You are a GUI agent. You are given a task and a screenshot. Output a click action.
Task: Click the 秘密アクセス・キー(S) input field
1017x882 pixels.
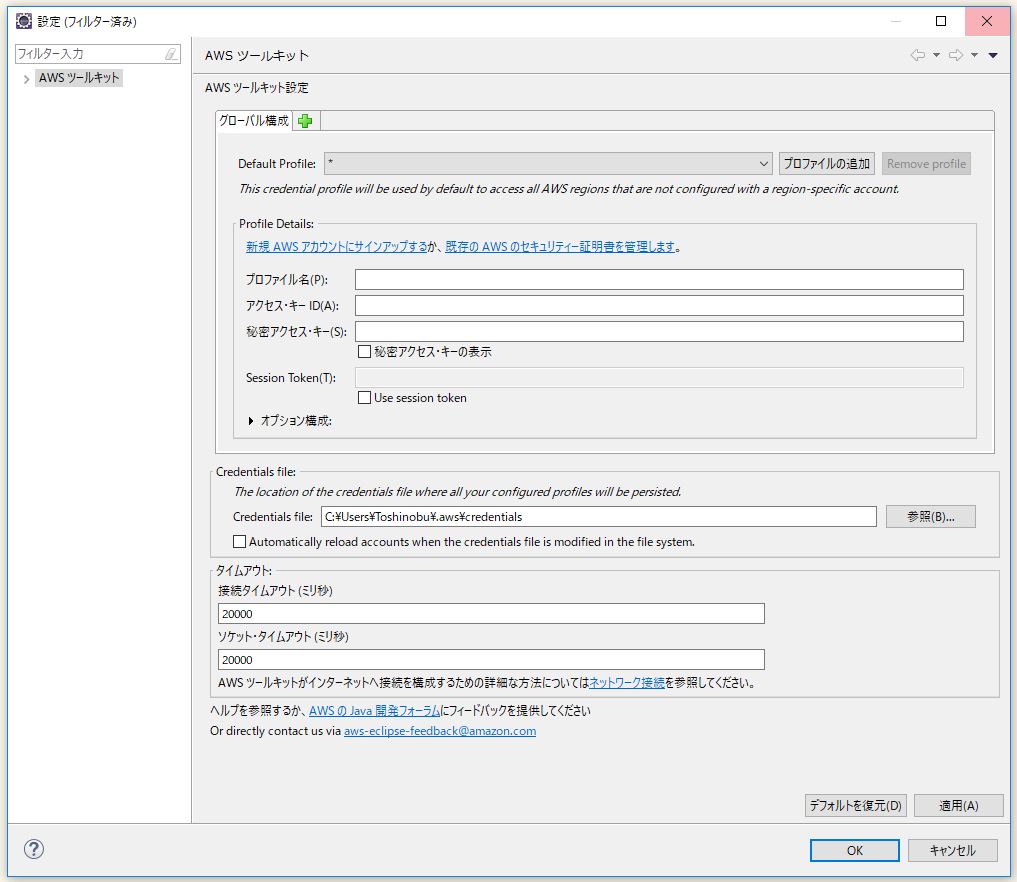click(659, 331)
